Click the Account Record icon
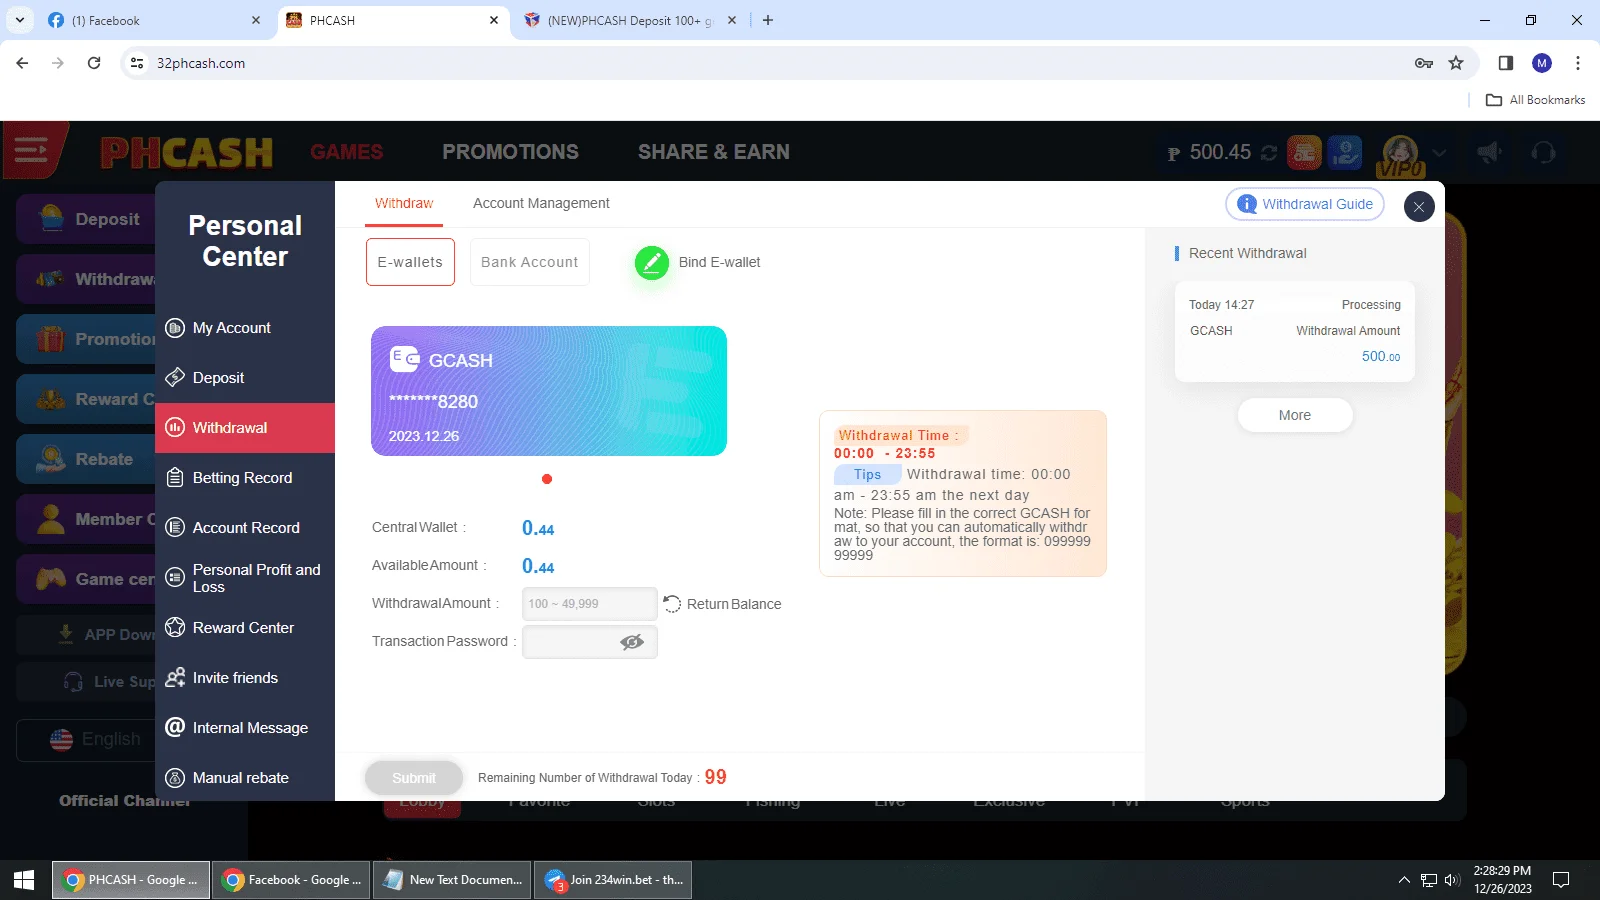The height and width of the screenshot is (900, 1600). coord(175,528)
